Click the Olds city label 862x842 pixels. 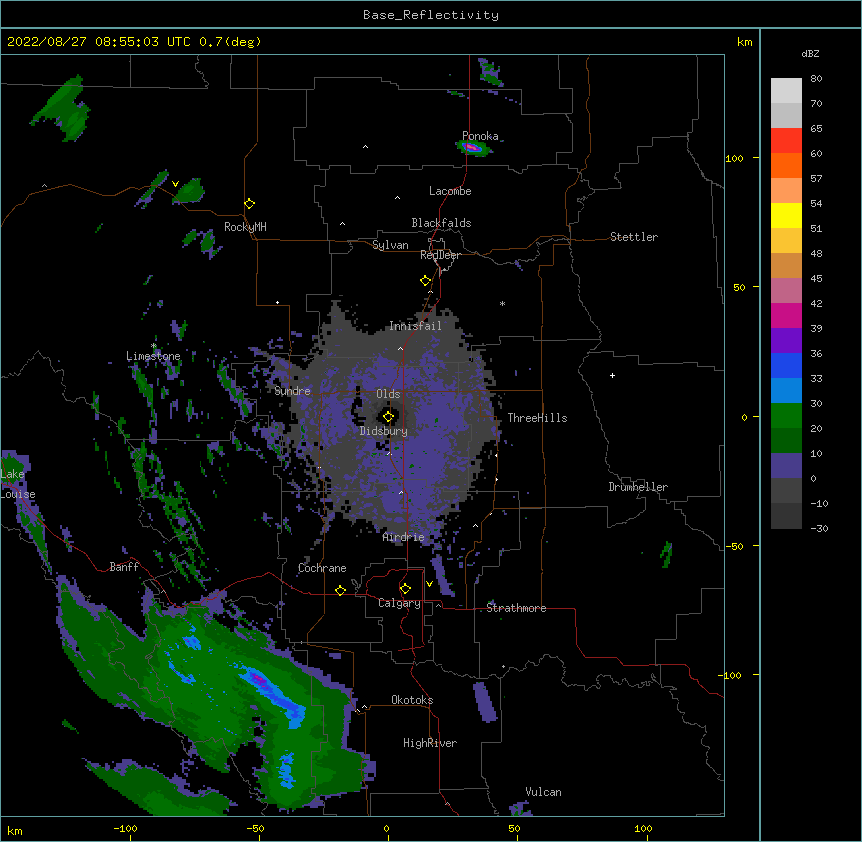coord(388,394)
